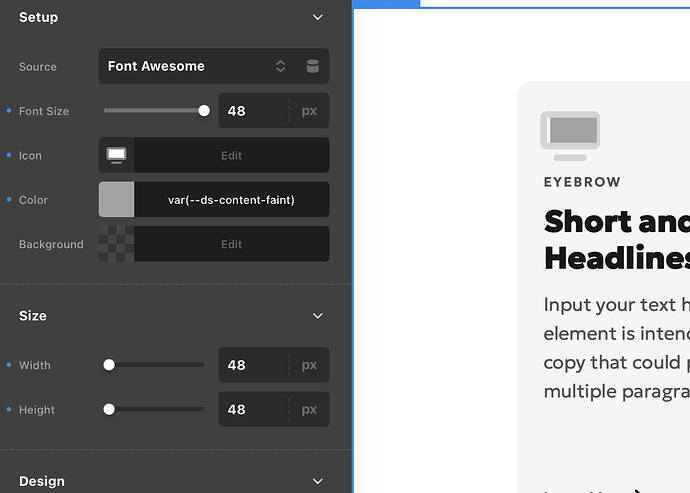Click the Background label

51,244
